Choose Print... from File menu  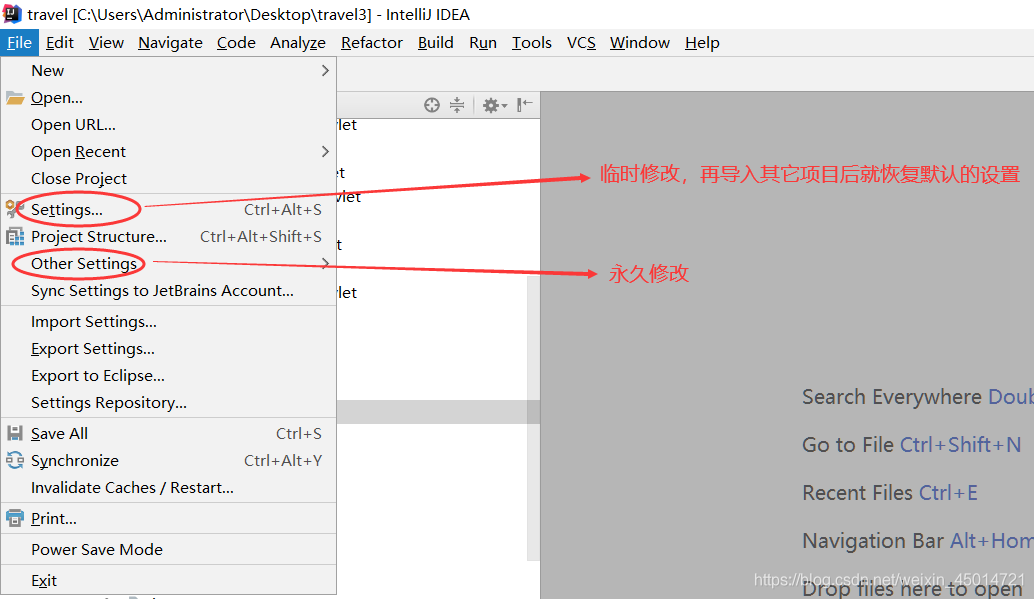tap(169, 519)
